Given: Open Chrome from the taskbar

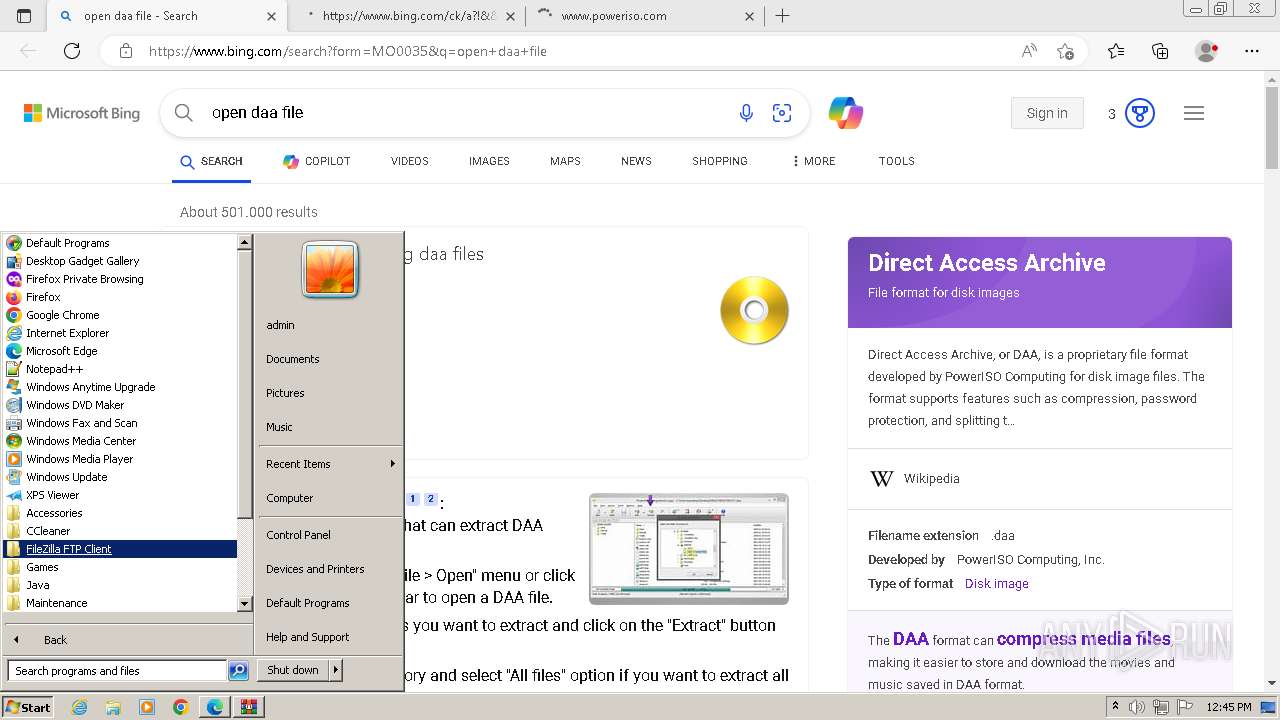Looking at the screenshot, I should [181, 707].
